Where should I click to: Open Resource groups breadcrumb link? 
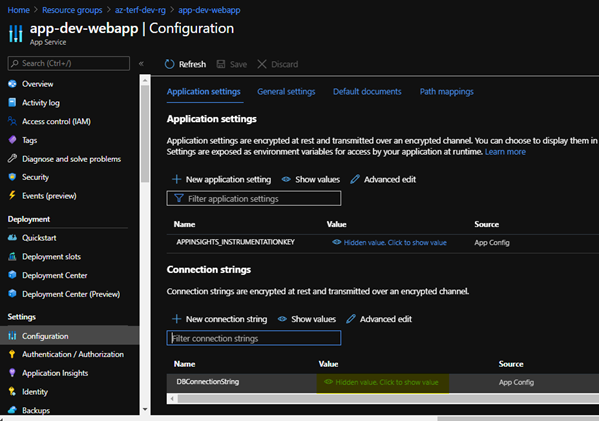click(72, 10)
